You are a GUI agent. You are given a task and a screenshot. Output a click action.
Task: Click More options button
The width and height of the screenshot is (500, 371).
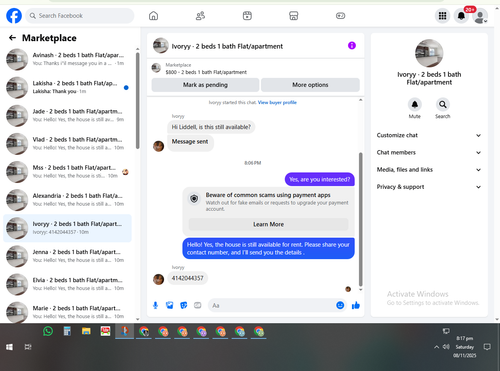point(310,85)
